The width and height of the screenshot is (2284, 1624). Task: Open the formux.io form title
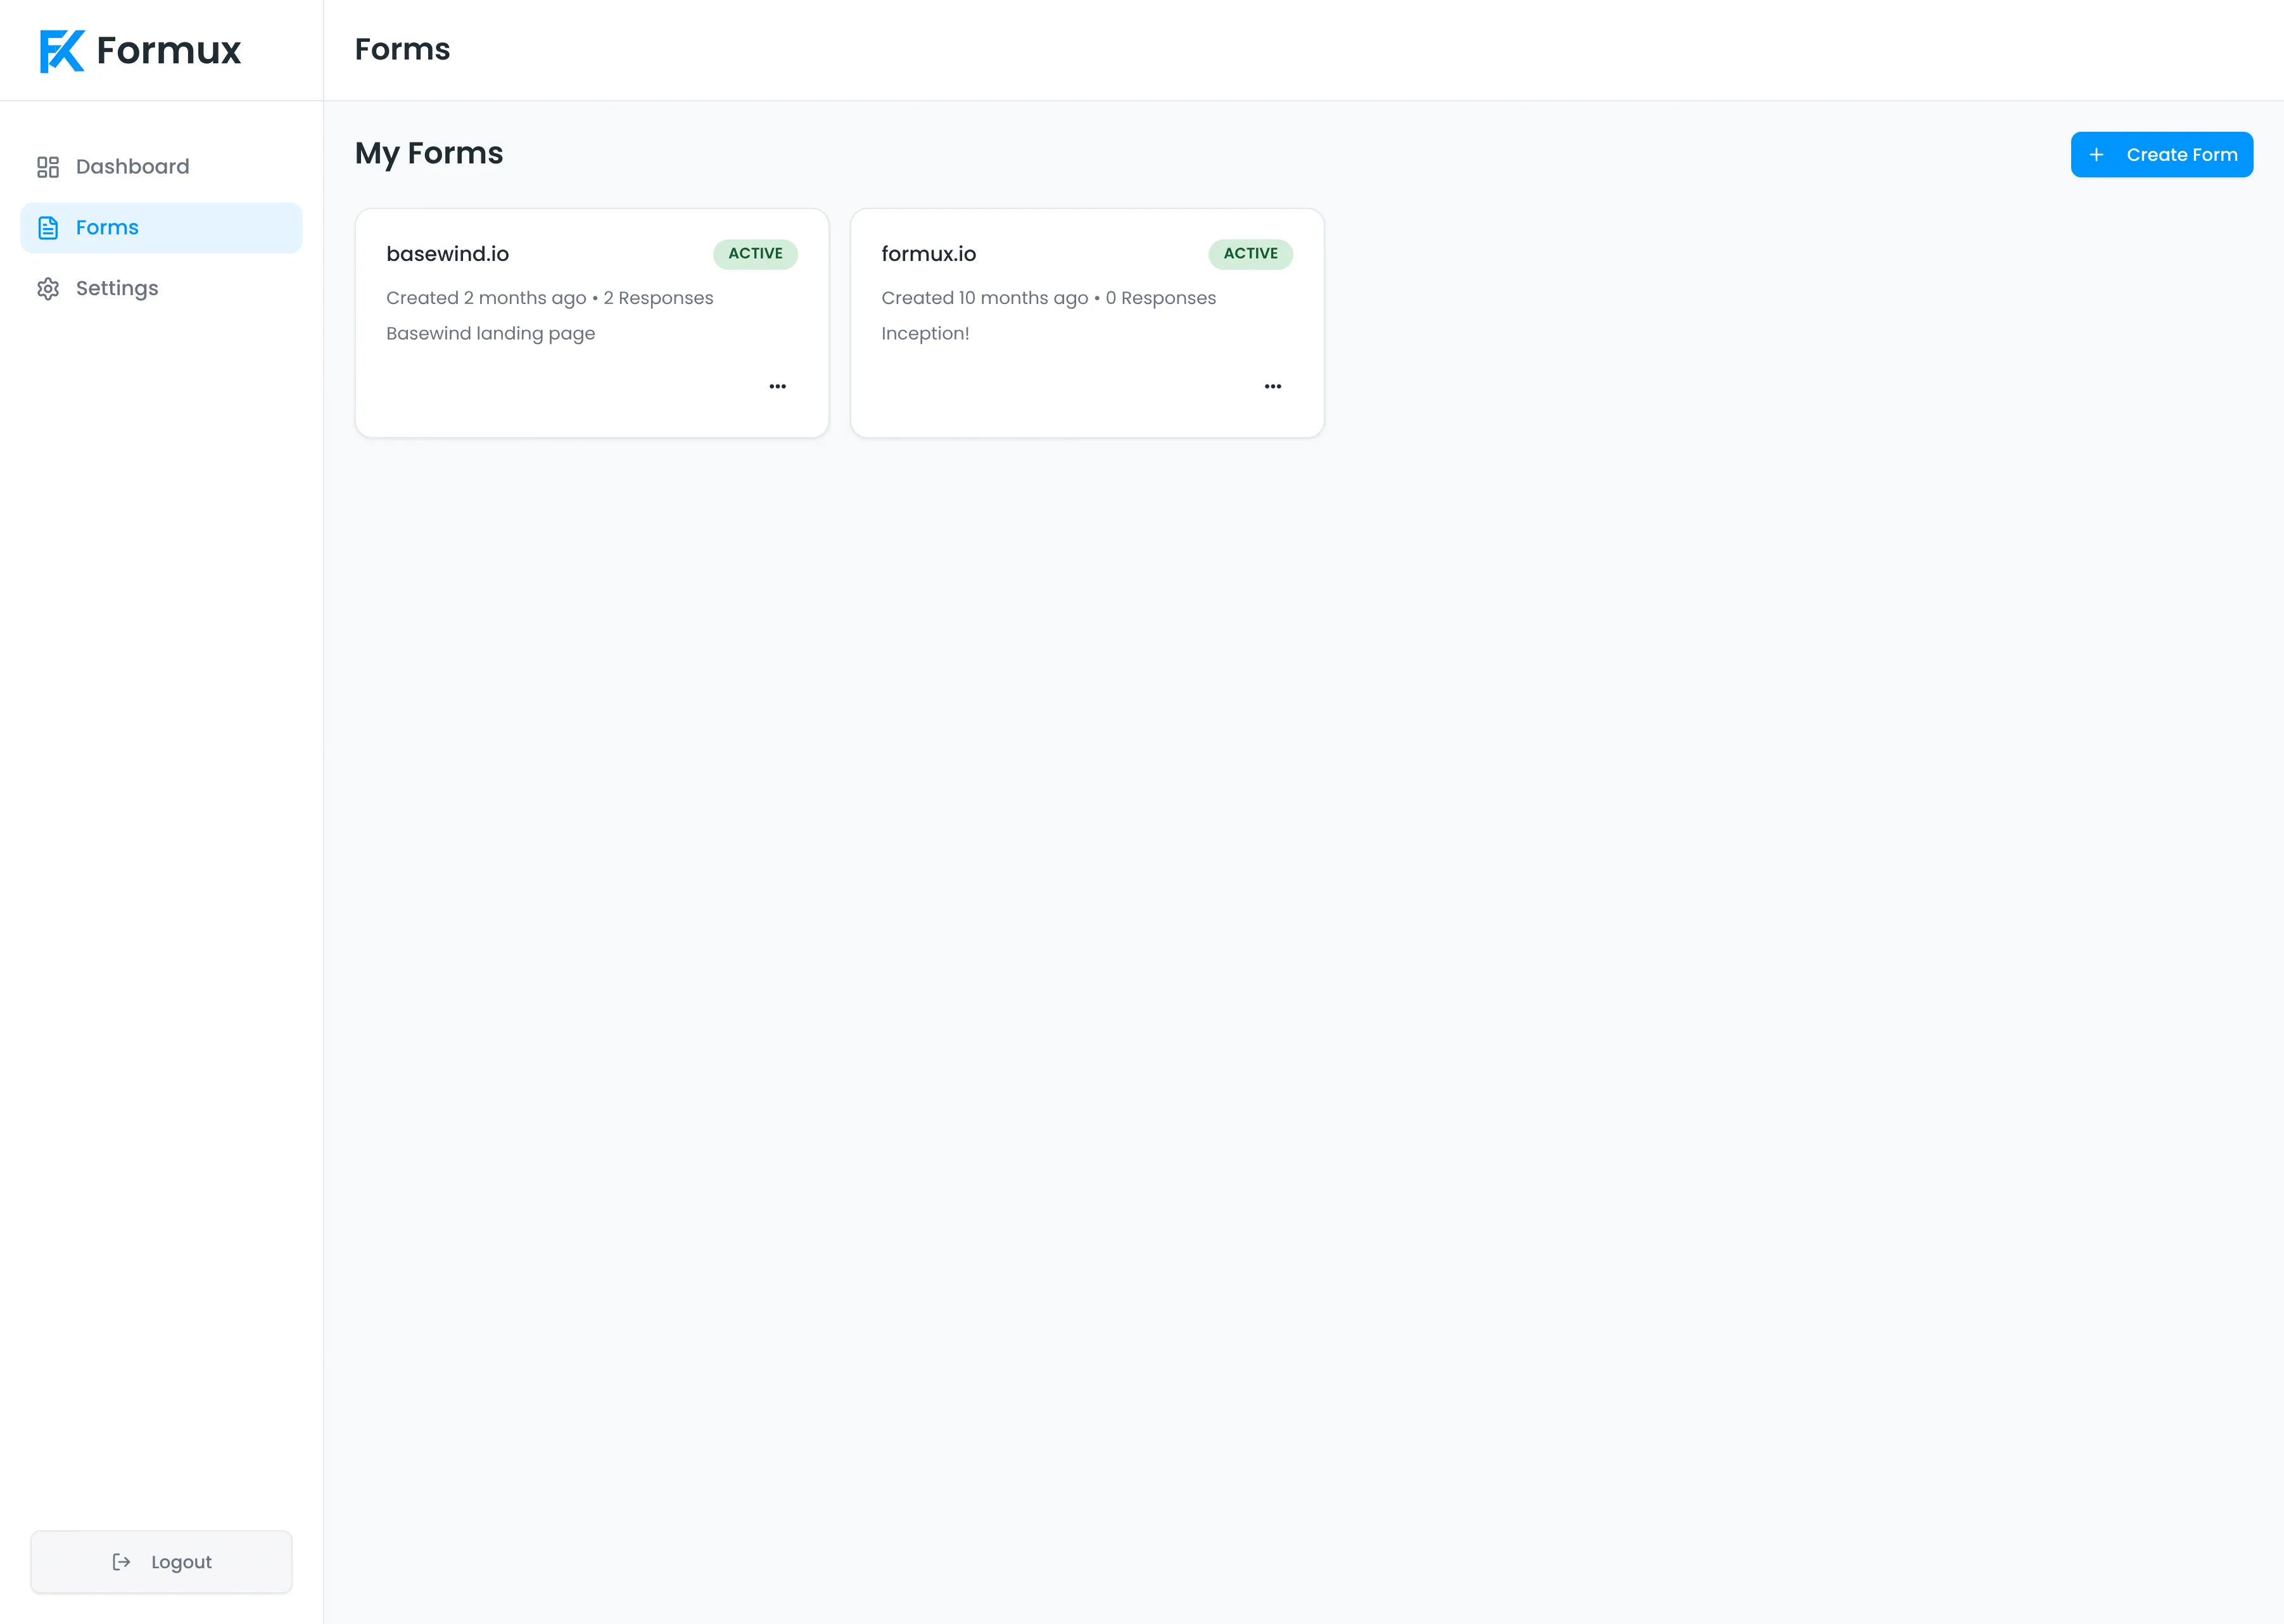pyautogui.click(x=929, y=254)
